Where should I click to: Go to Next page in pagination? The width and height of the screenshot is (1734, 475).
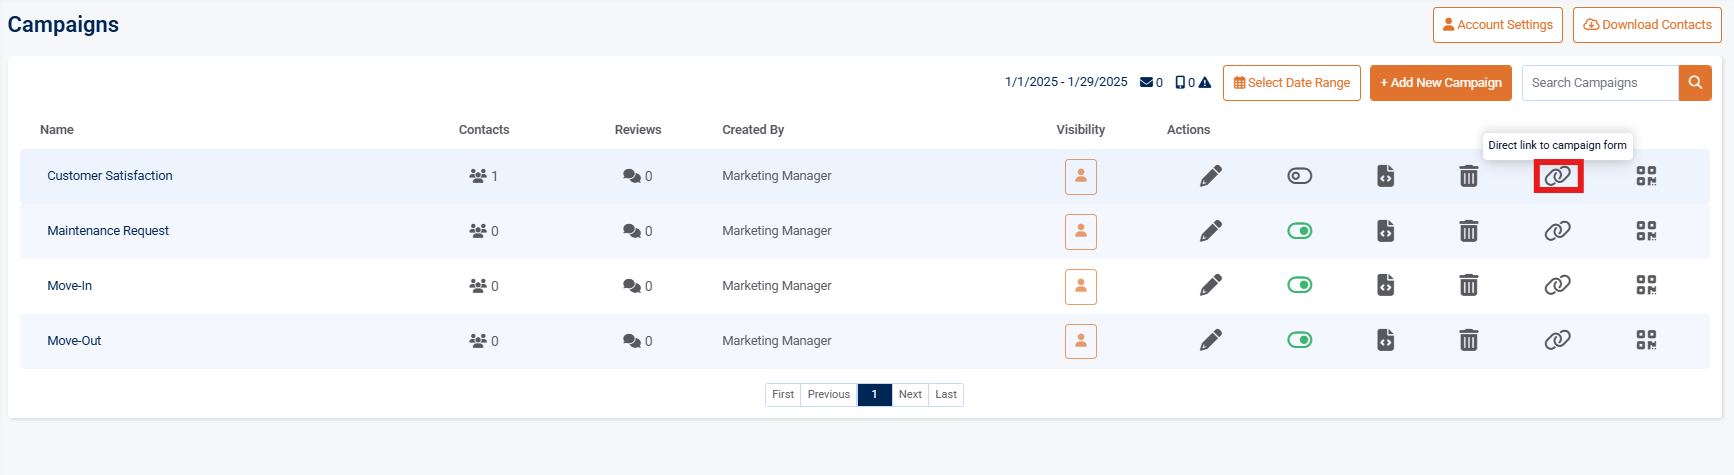(909, 395)
